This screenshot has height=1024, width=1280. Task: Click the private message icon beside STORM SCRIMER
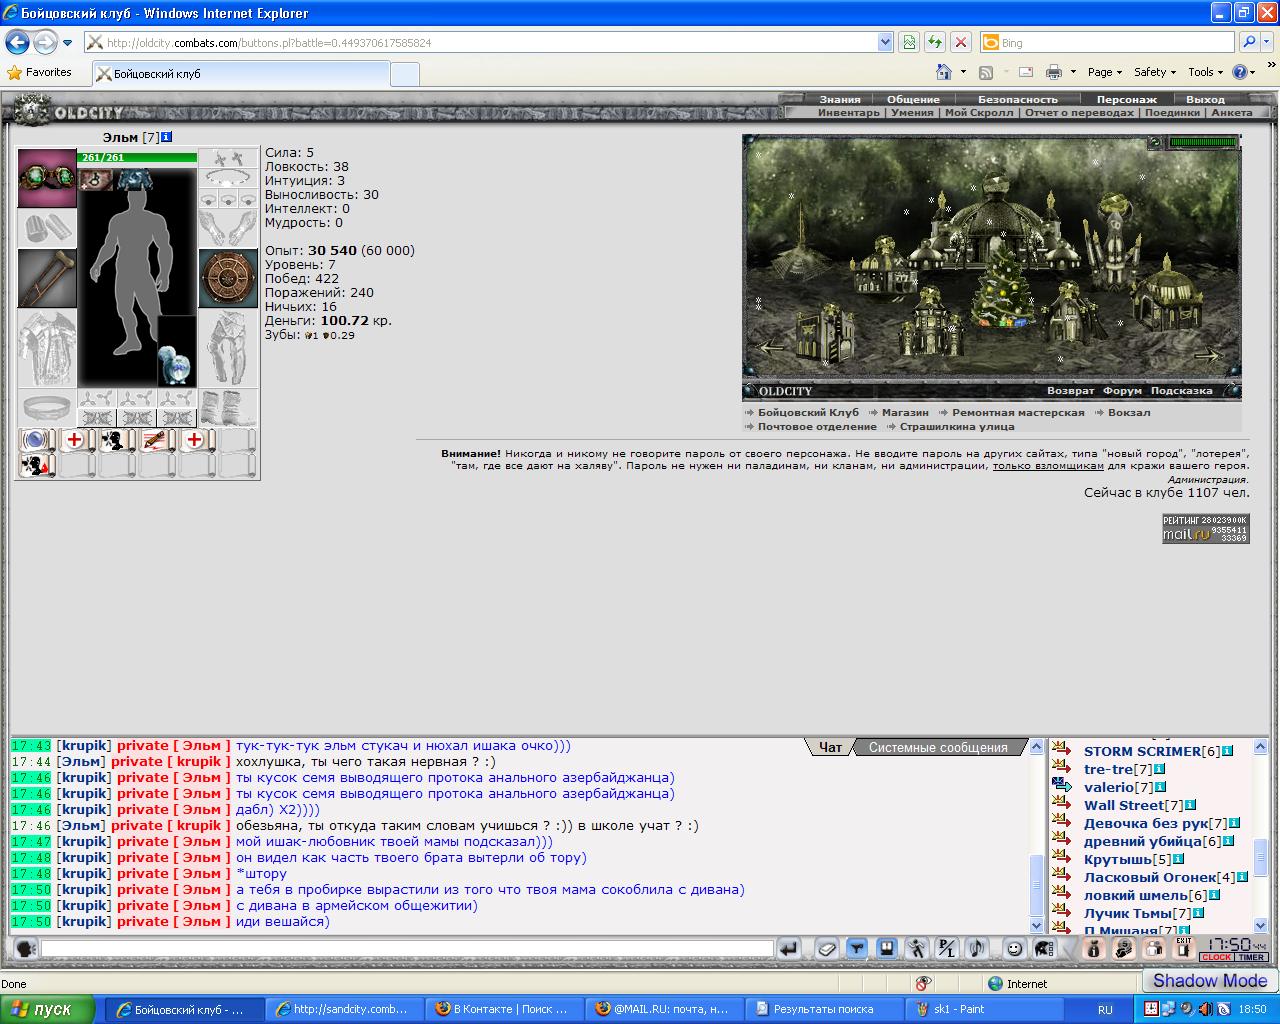(1061, 750)
